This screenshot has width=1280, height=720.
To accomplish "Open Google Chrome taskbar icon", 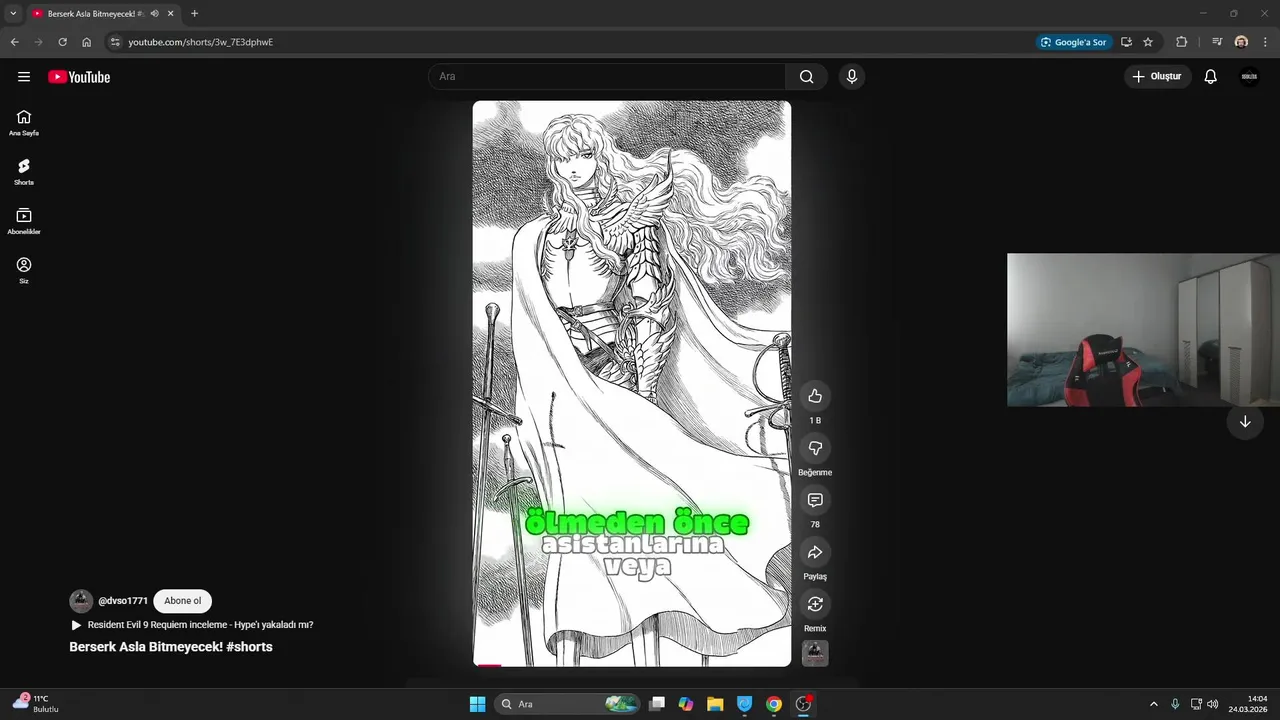I will [773, 704].
